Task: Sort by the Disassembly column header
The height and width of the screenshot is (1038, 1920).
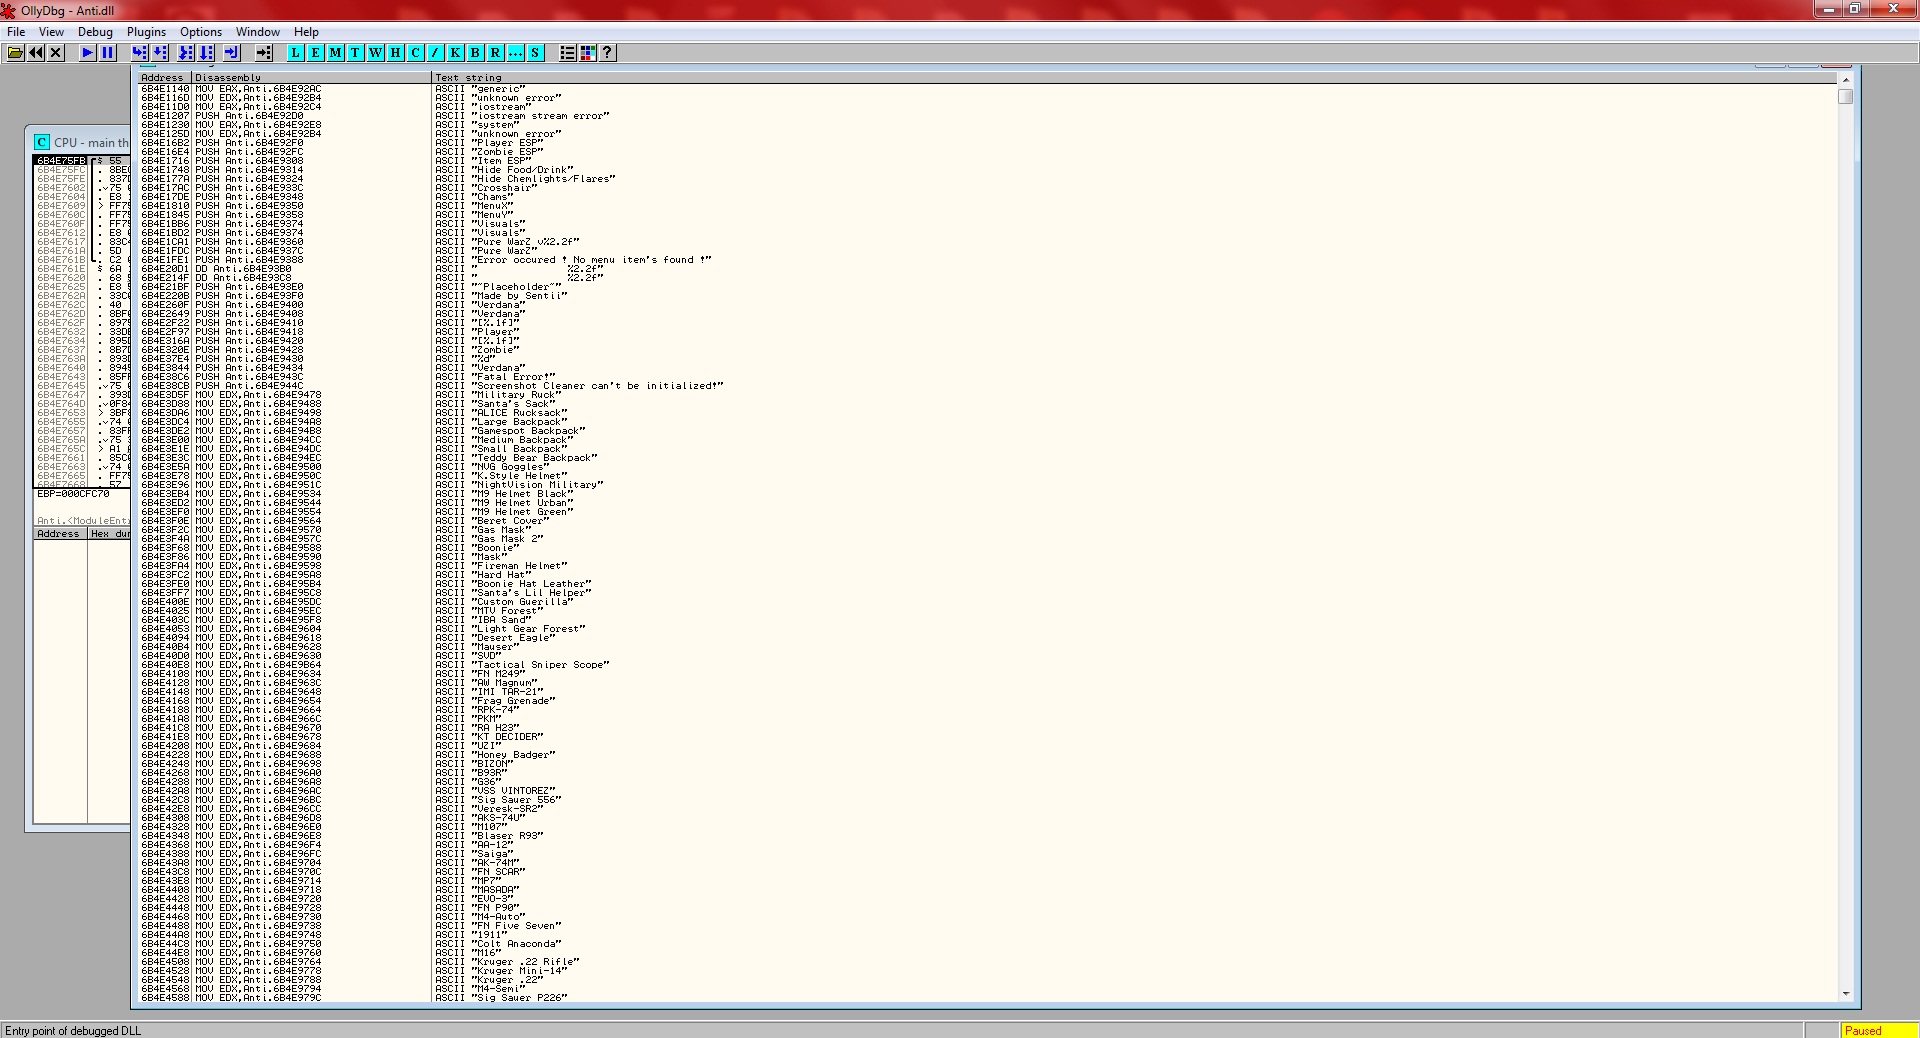Action: click(311, 77)
